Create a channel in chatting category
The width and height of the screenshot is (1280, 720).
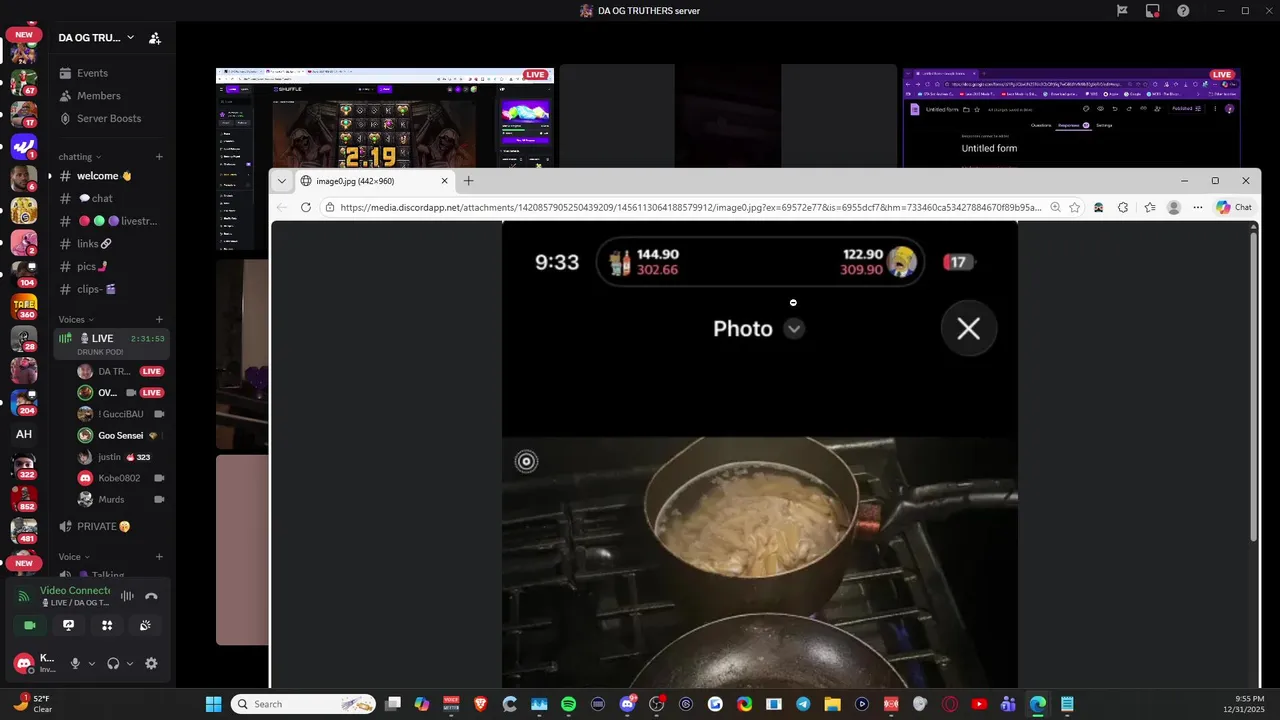159,157
